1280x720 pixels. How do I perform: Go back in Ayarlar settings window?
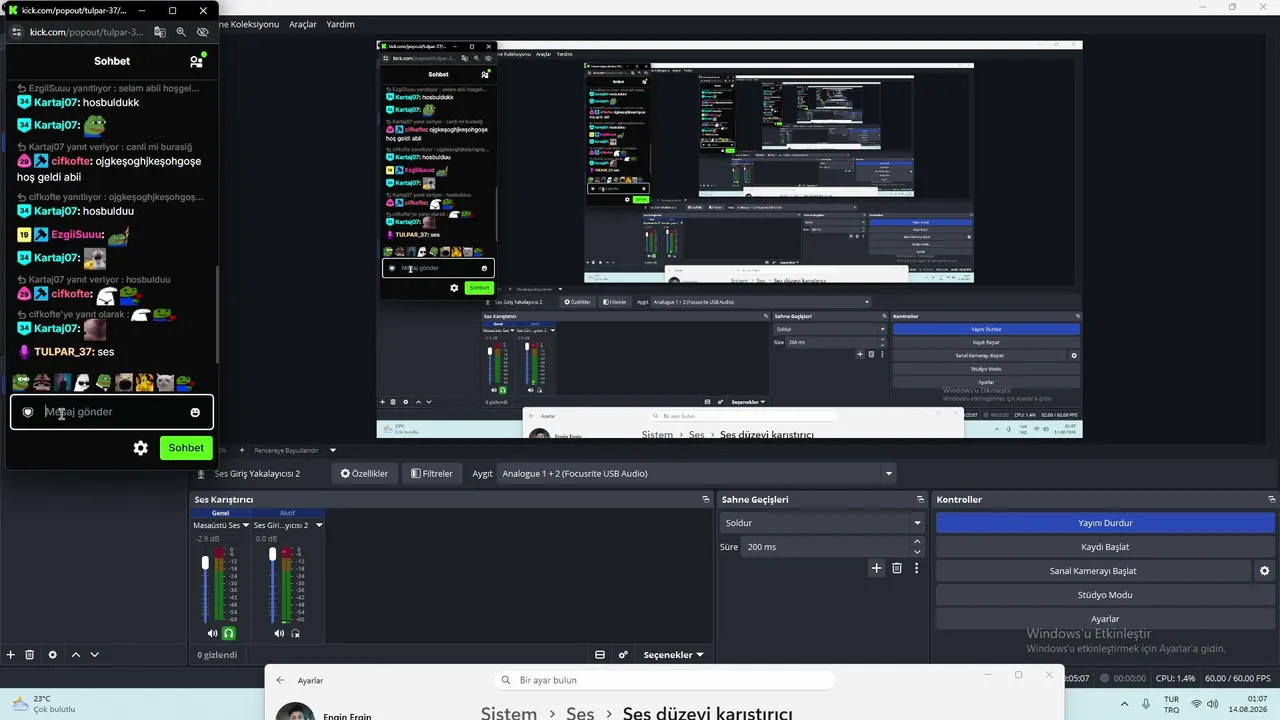281,680
